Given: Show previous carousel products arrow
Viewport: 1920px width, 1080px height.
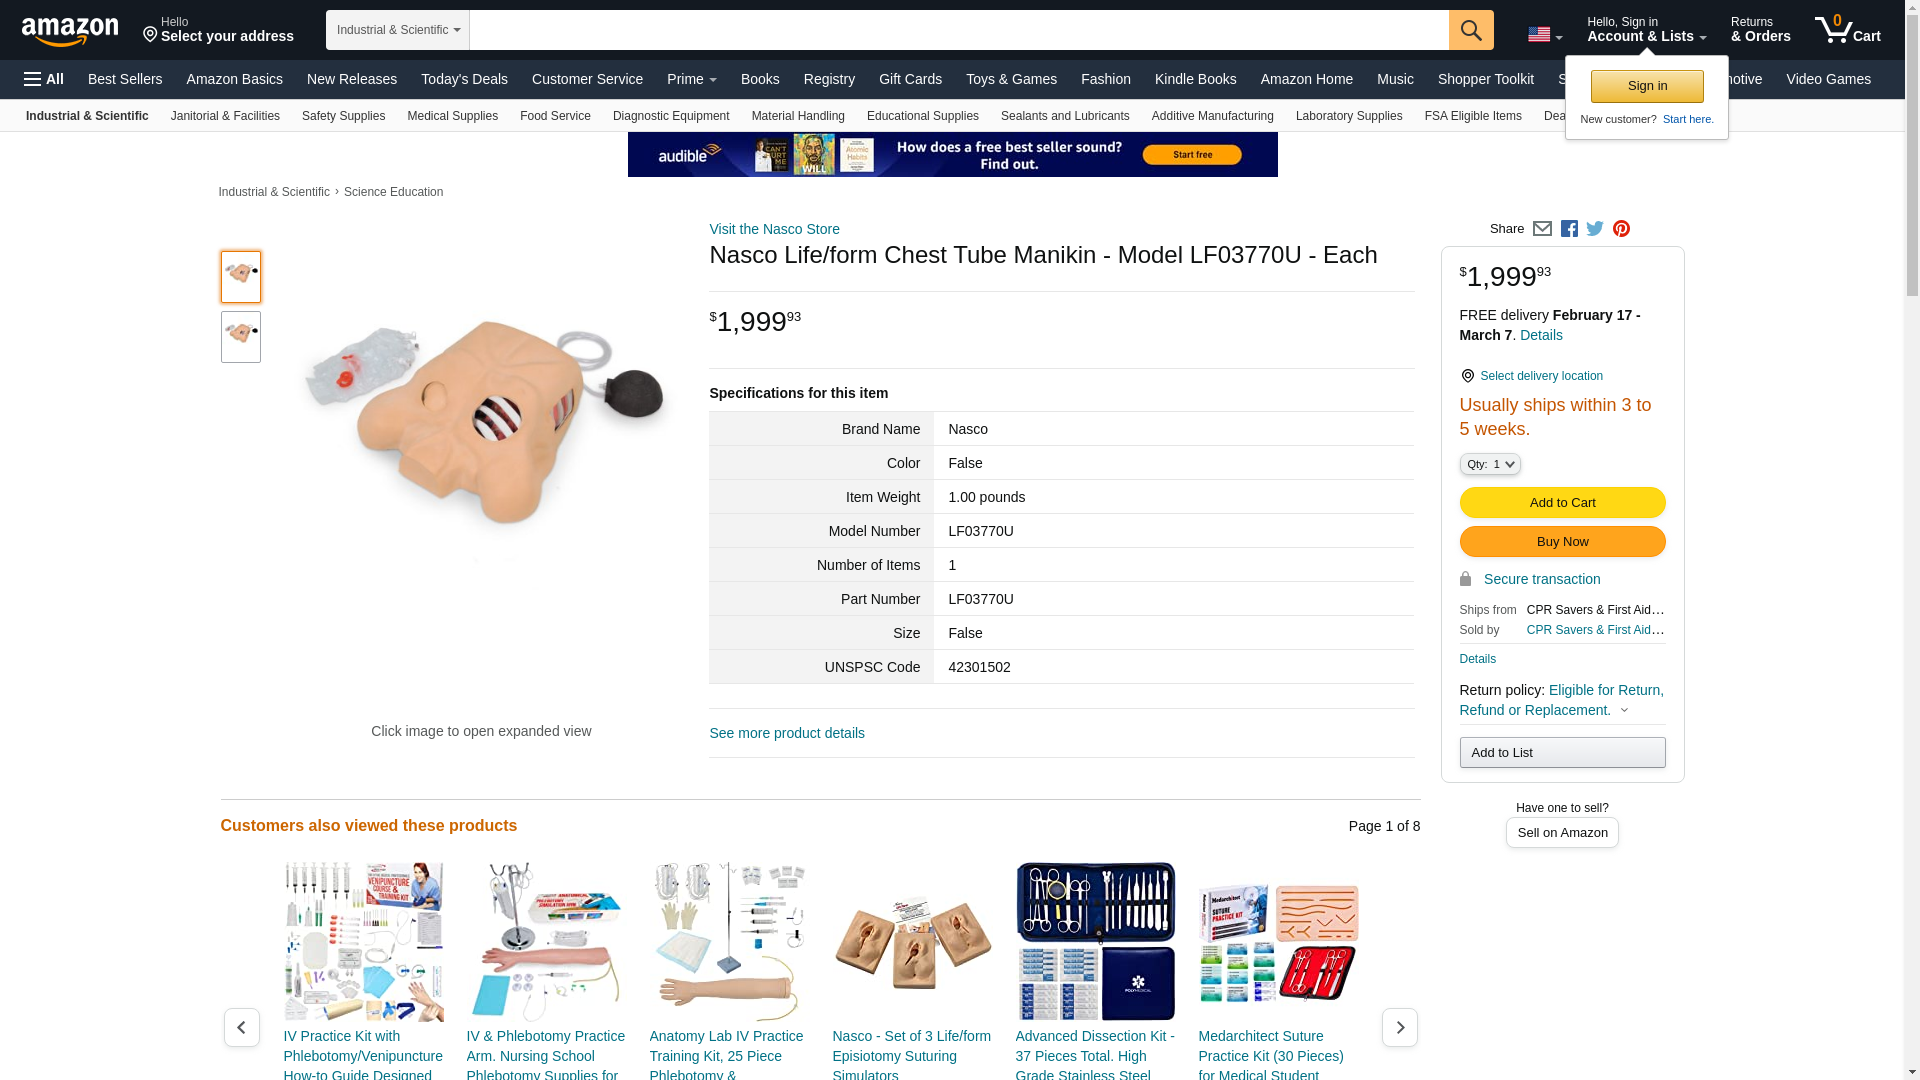Looking at the screenshot, I should [241, 1027].
